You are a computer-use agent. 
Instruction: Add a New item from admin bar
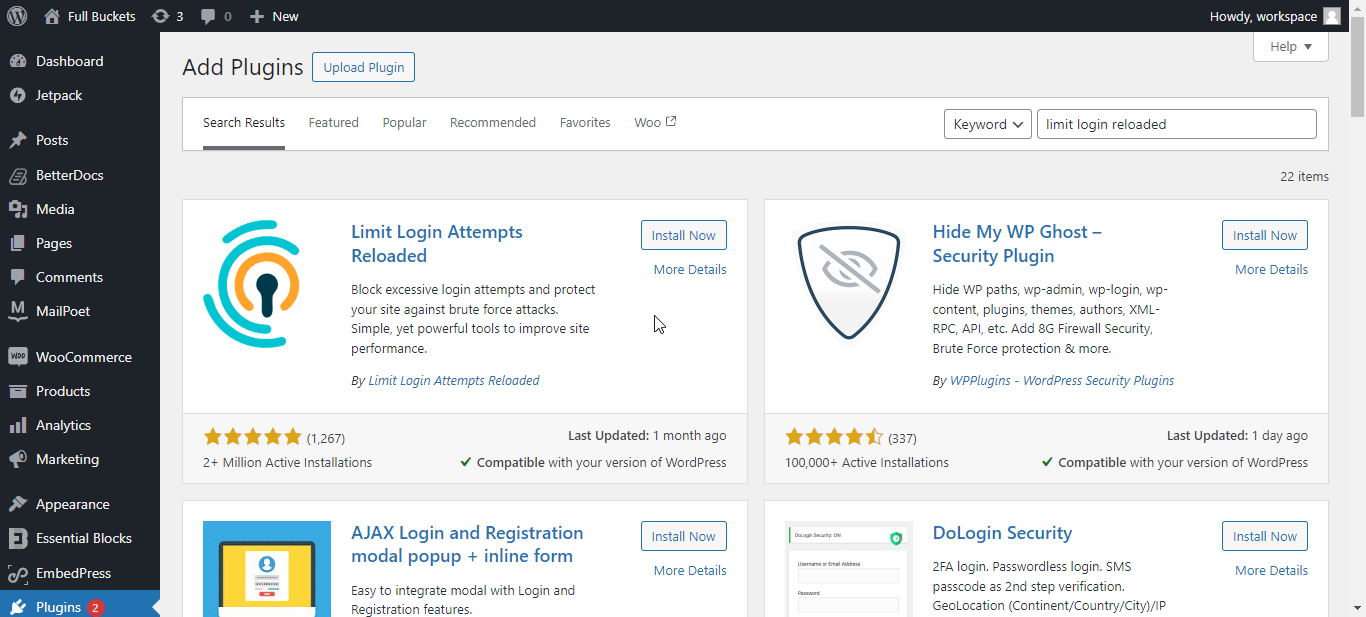[274, 16]
